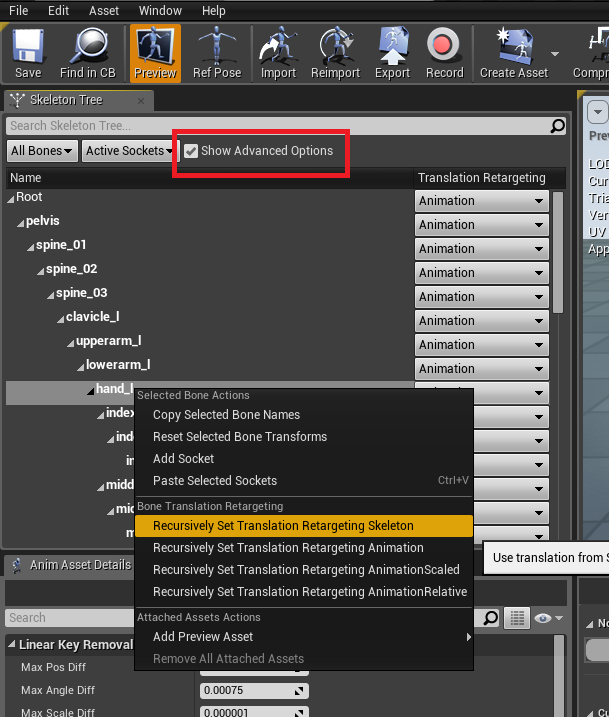This screenshot has height=717, width=609.
Task: Select the clavicle_l bone
Action: click(92, 316)
